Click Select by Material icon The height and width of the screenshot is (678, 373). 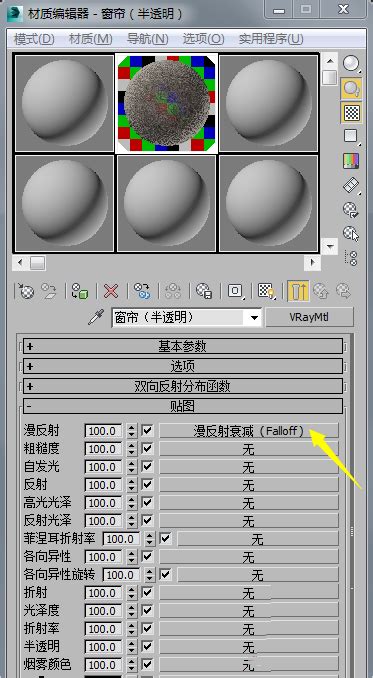(x=352, y=234)
